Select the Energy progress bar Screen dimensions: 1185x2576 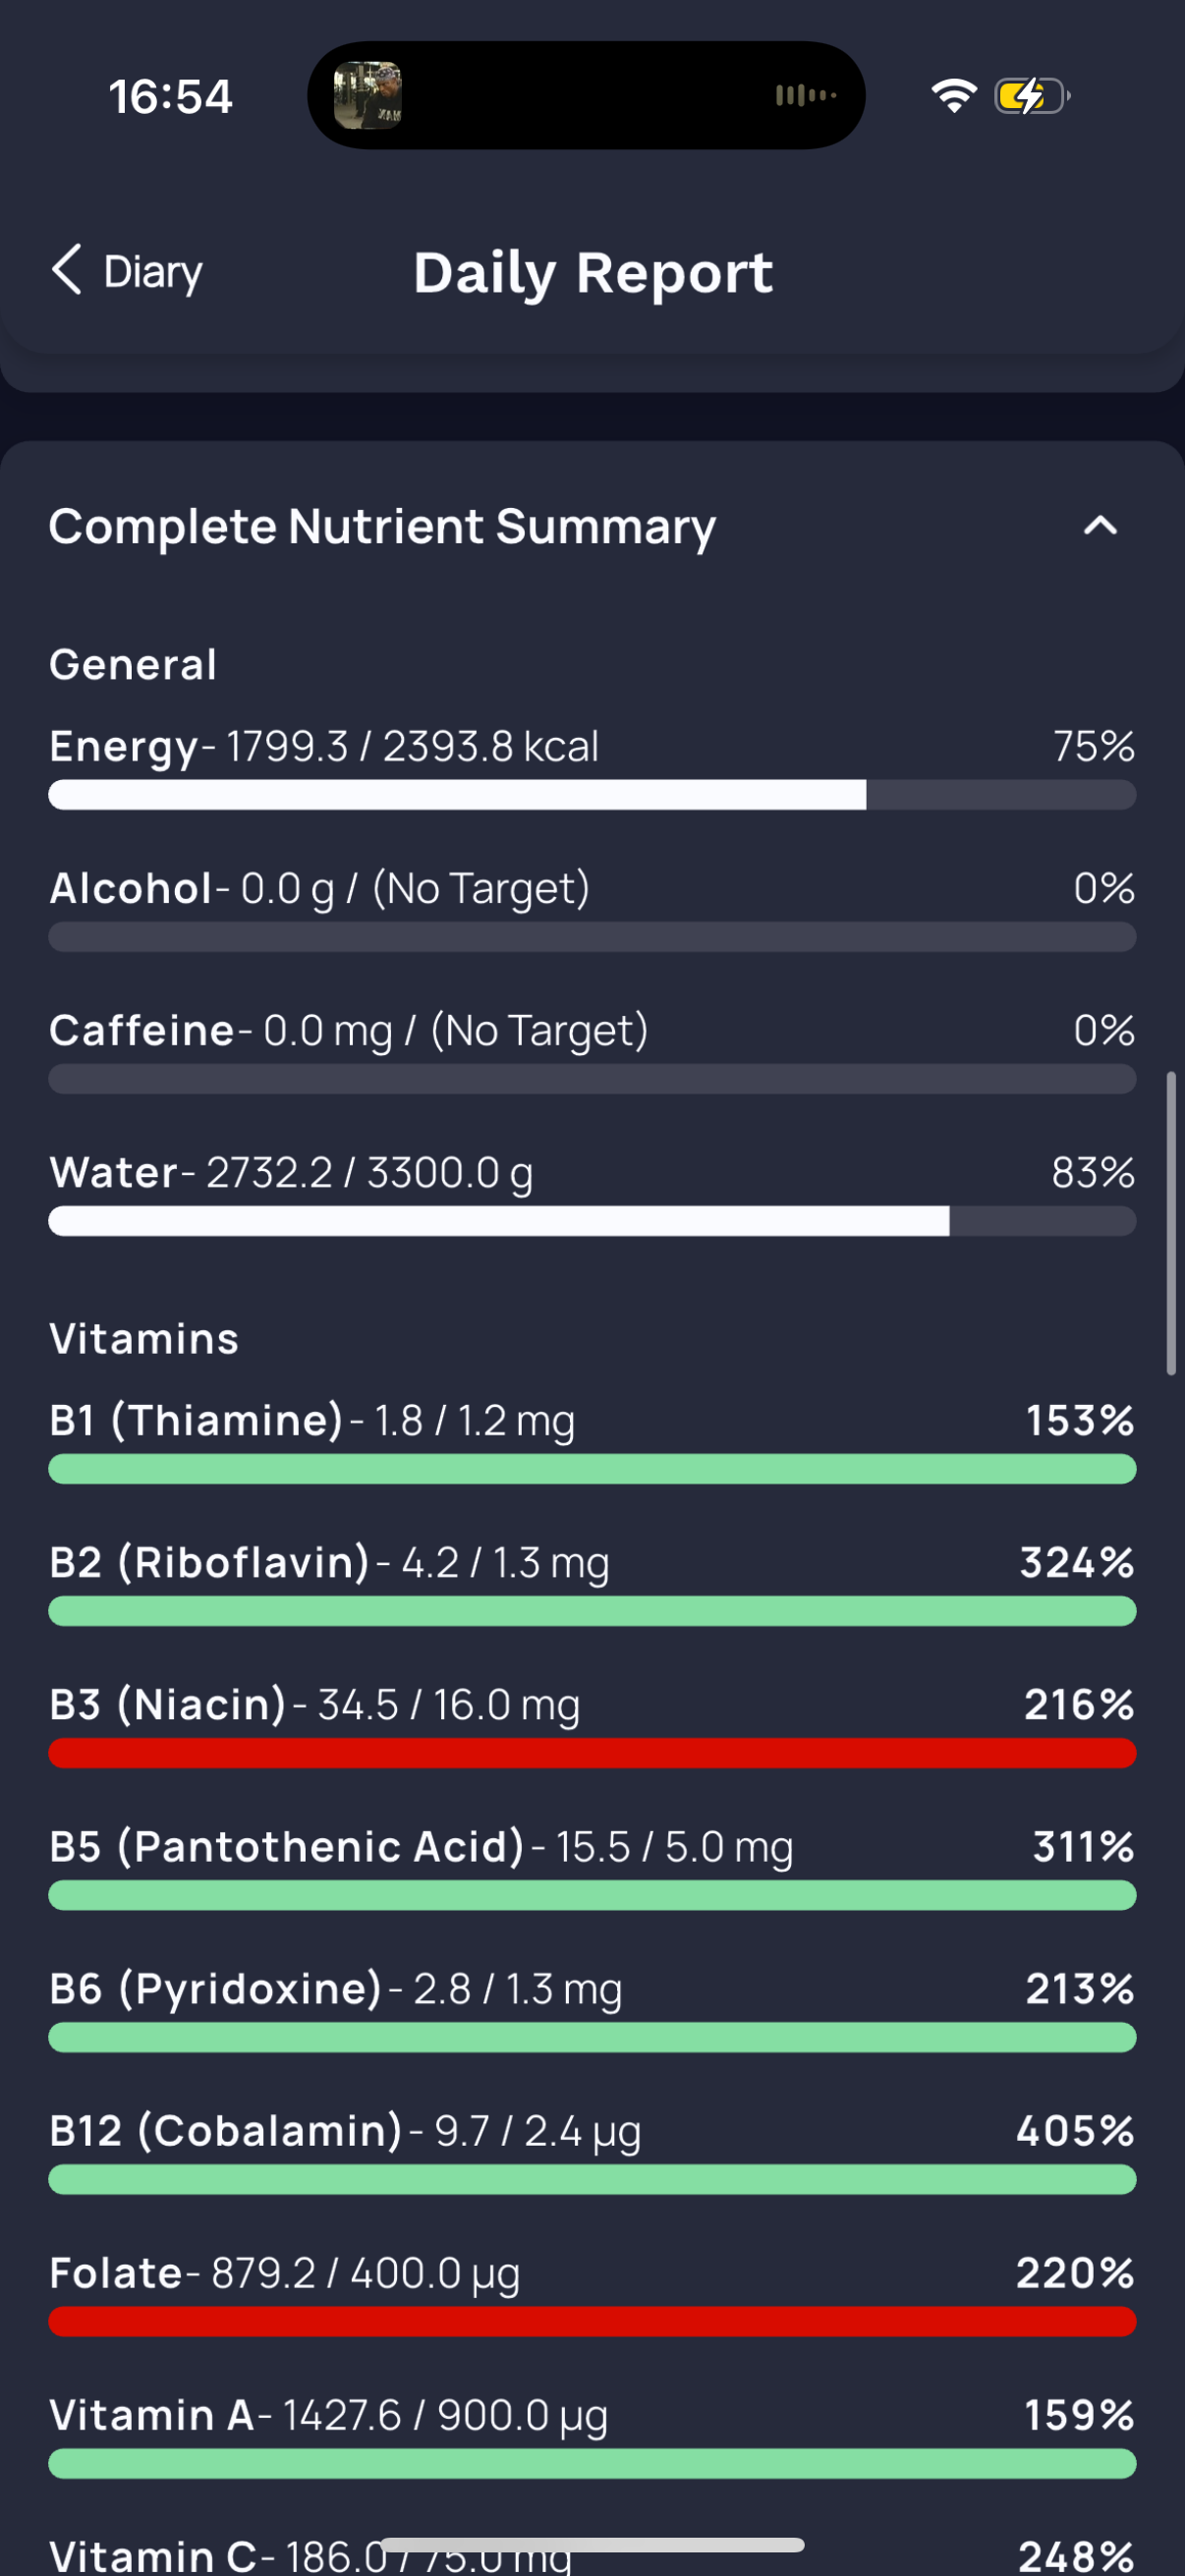pos(592,795)
